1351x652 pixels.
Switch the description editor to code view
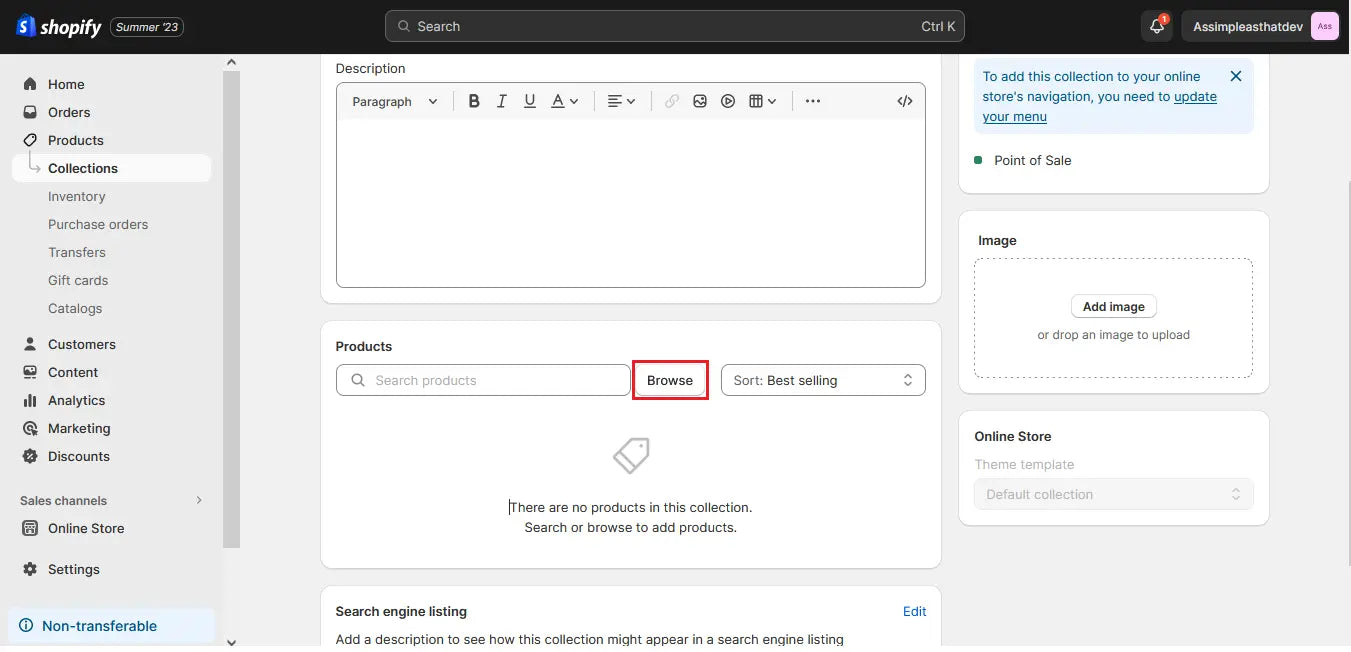(904, 100)
